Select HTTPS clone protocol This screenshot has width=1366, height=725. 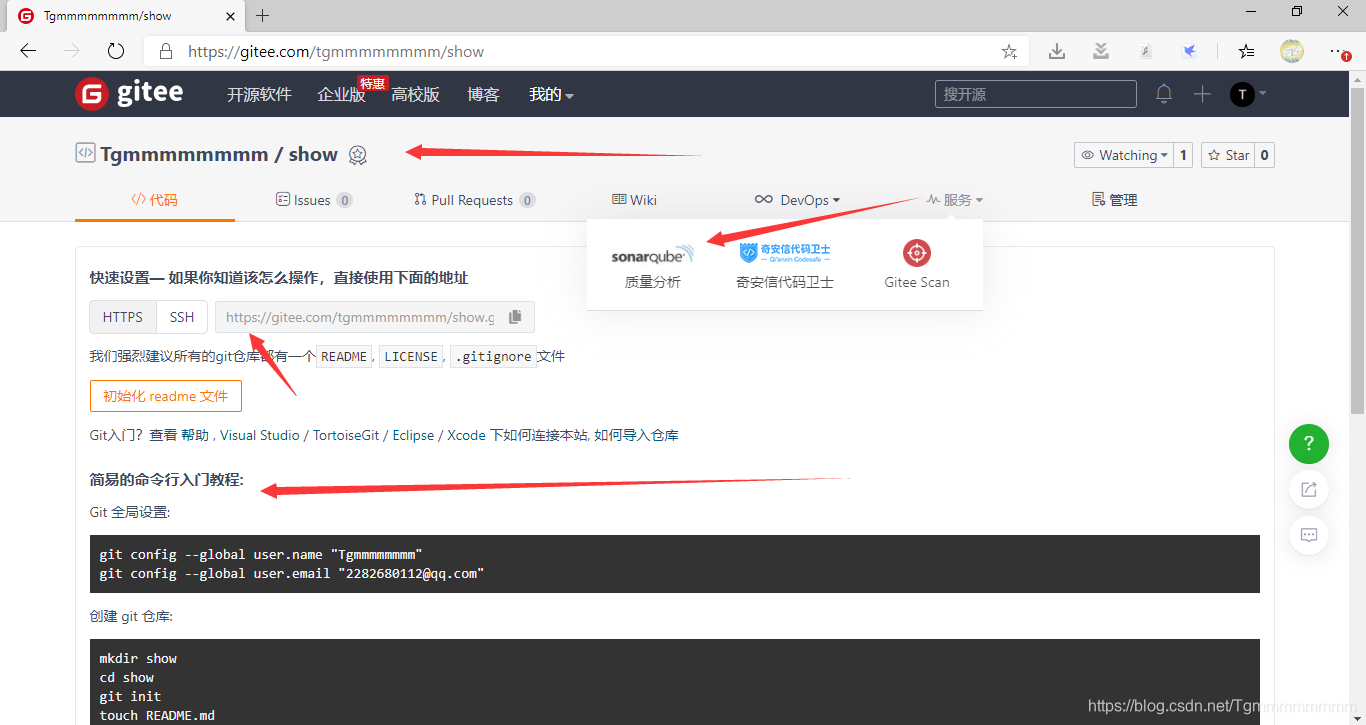(x=123, y=317)
